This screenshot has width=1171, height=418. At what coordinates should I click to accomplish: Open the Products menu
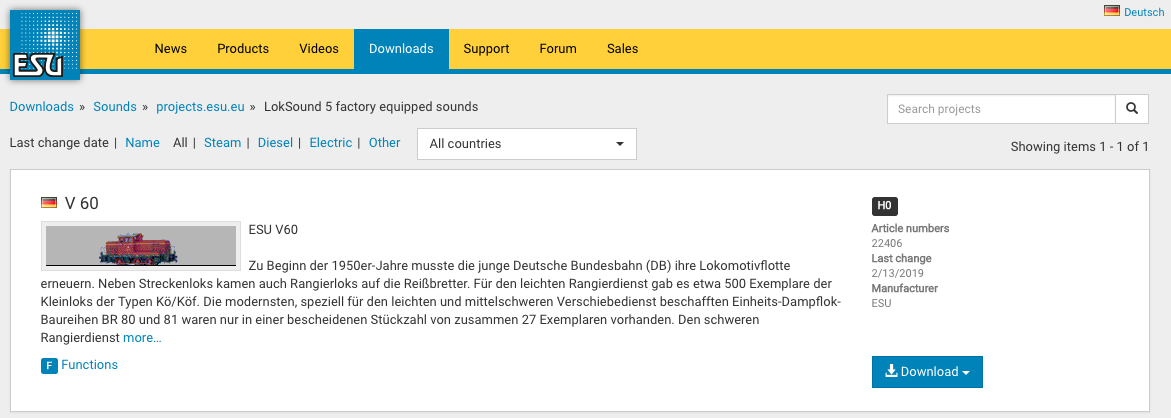tap(243, 49)
